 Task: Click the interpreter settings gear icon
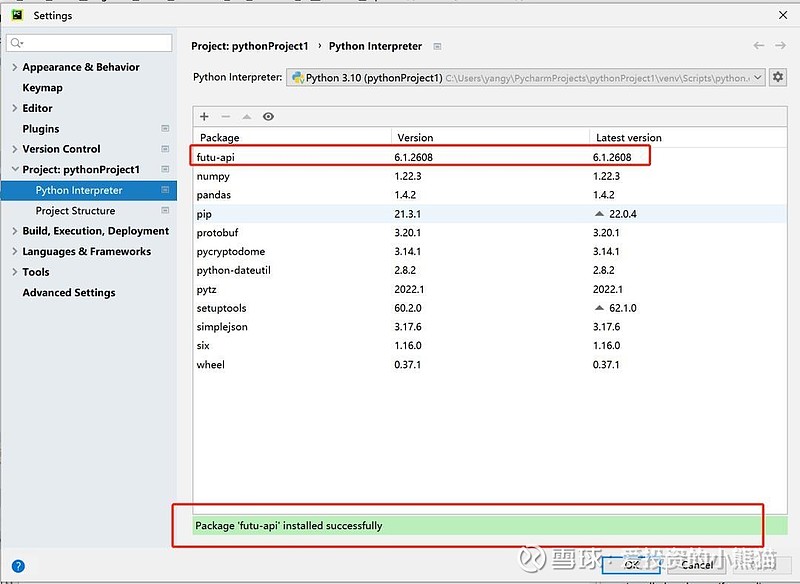[x=778, y=77]
